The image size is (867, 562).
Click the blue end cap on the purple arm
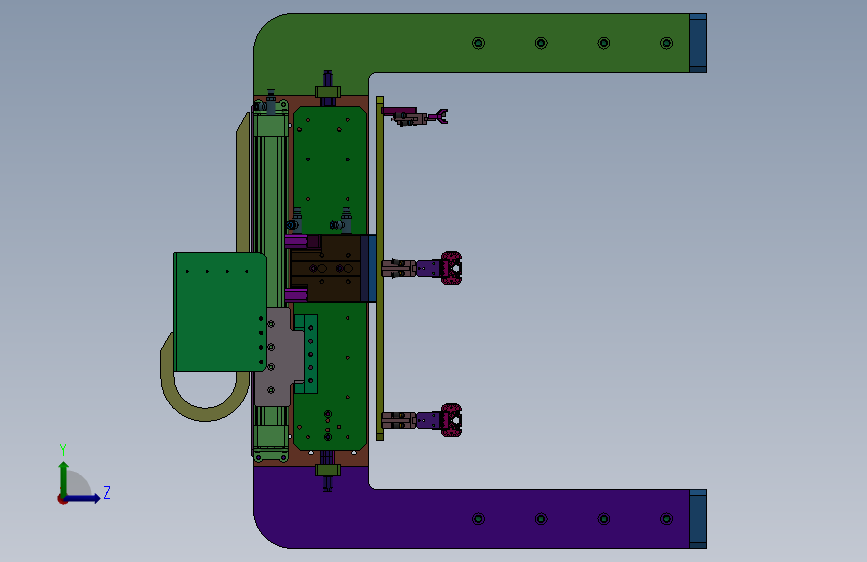click(x=698, y=519)
